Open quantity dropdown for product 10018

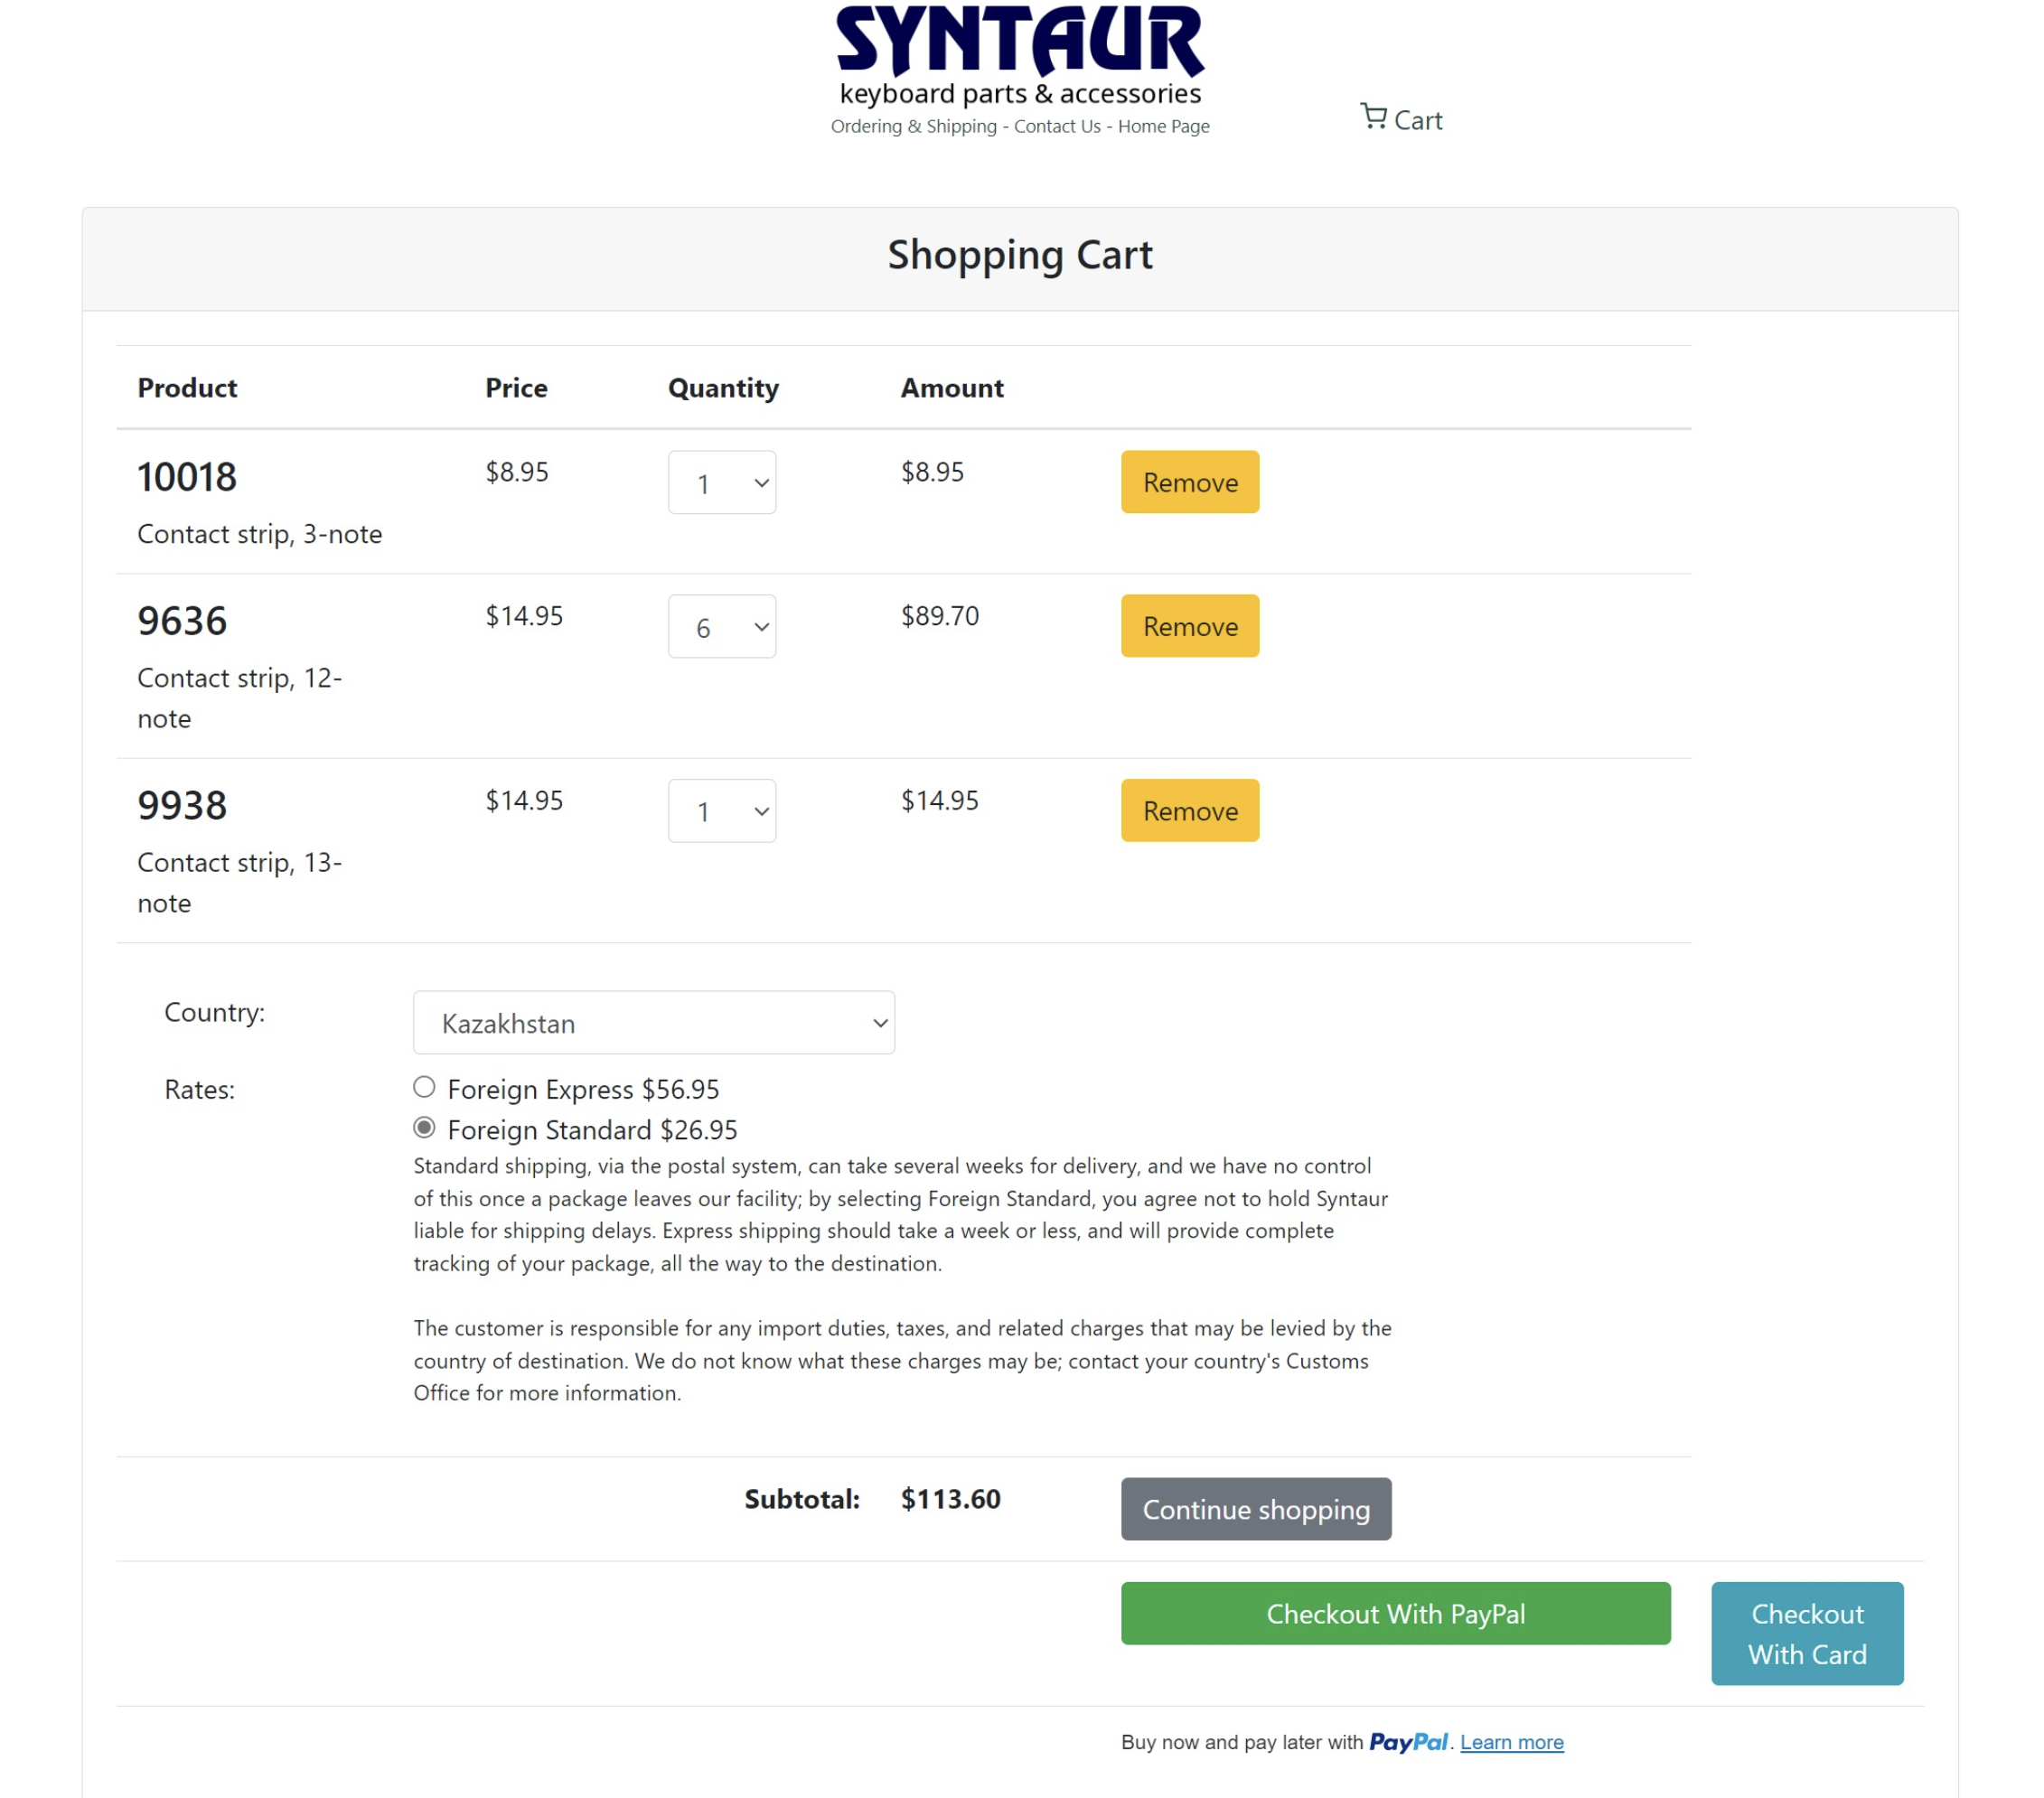(721, 483)
